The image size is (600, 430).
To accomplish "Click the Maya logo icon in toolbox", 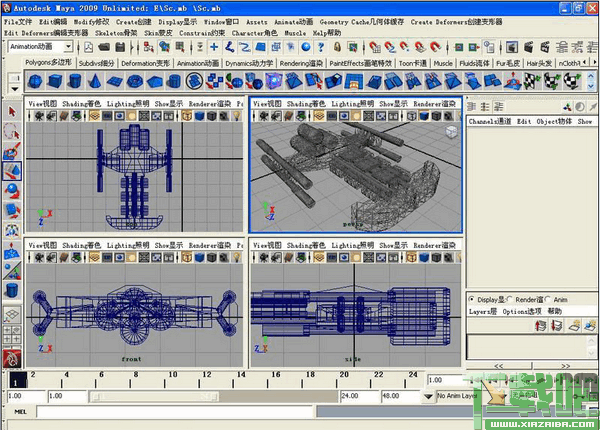I will (x=12, y=358).
